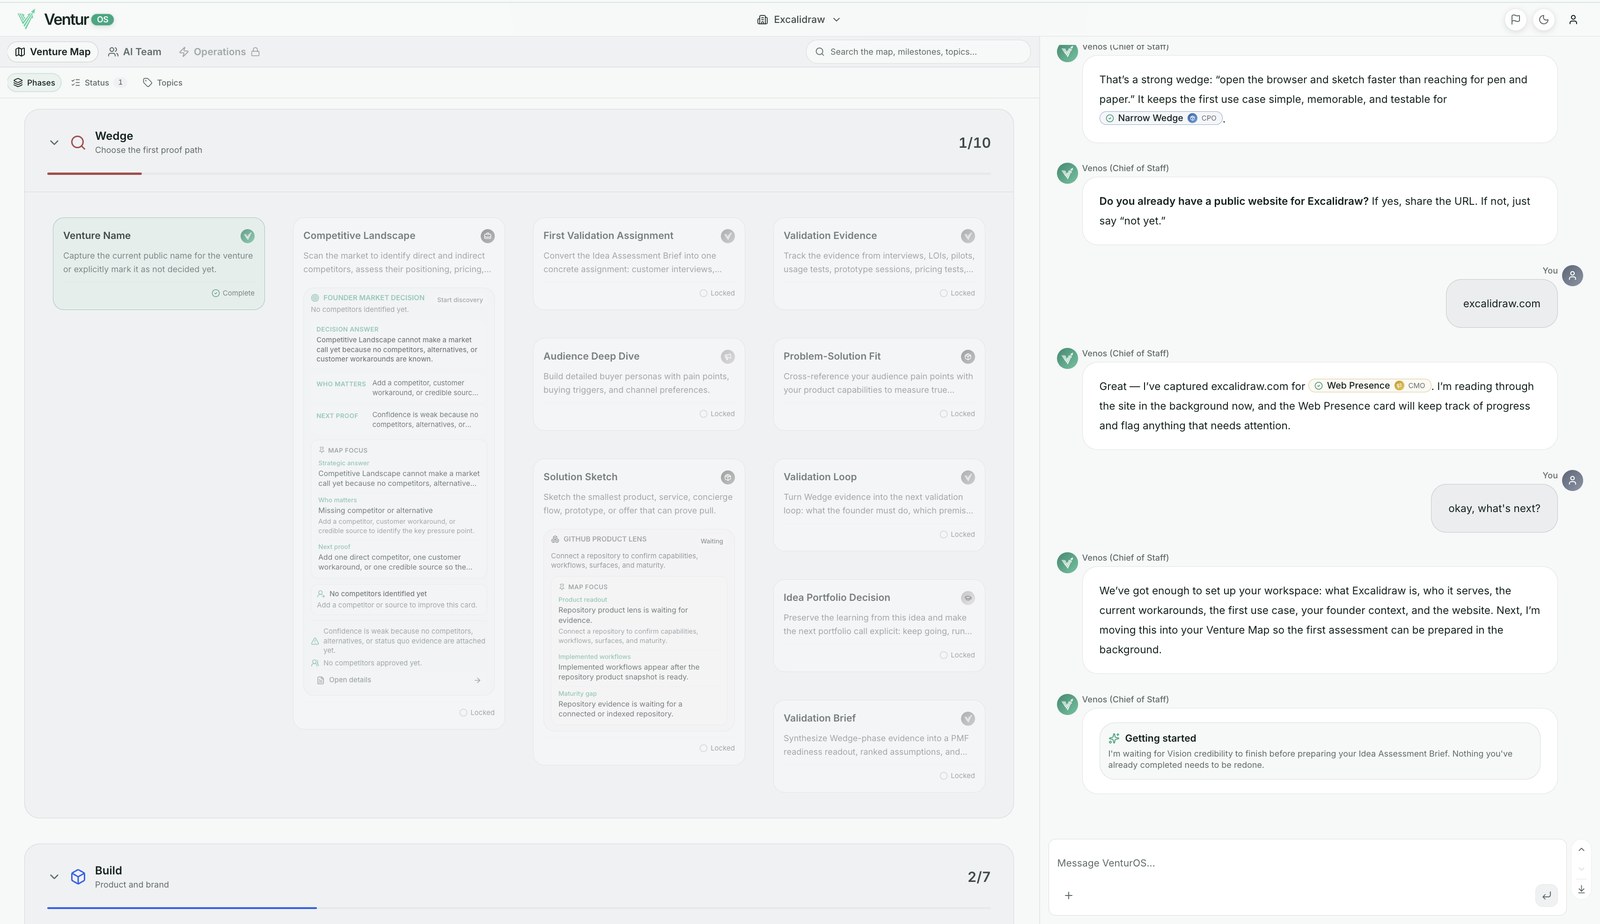Click the Wedge phase progress bar
The height and width of the screenshot is (924, 1600).
coord(519,174)
